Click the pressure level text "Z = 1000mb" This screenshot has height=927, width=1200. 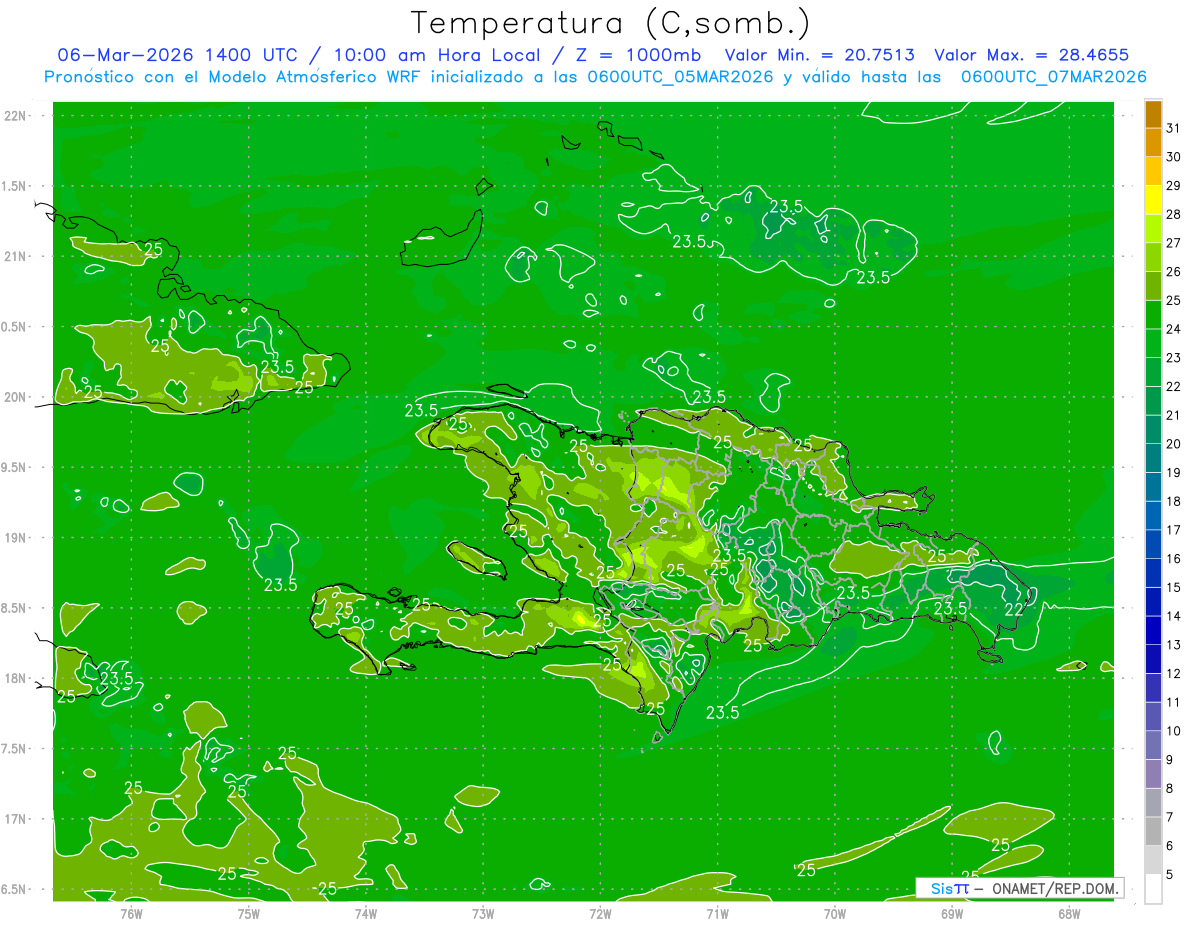tap(634, 55)
